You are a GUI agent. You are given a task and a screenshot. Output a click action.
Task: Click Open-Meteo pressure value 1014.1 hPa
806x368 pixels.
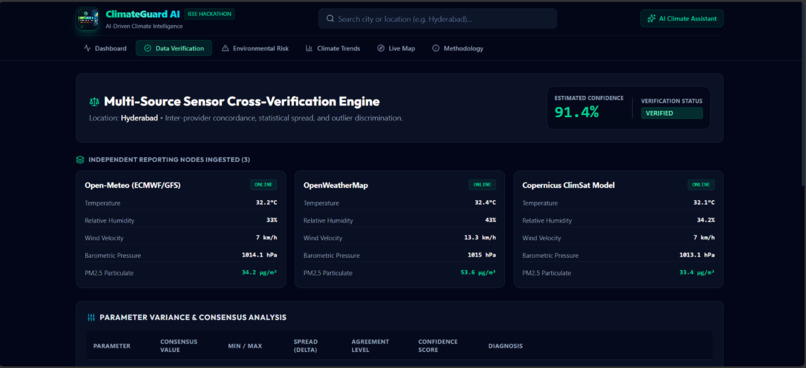pos(260,255)
